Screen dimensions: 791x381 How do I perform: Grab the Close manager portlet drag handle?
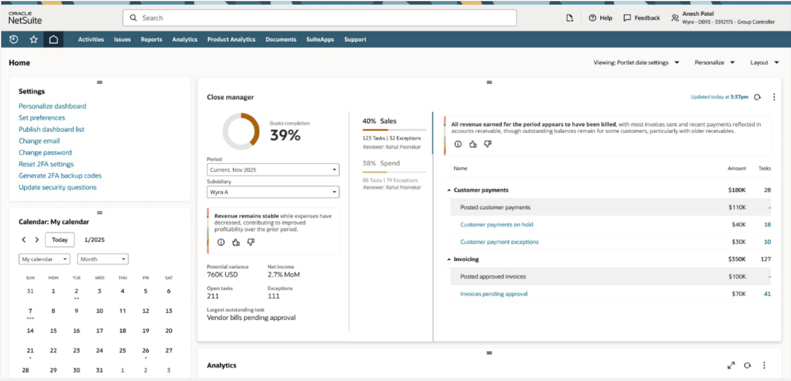(x=489, y=82)
